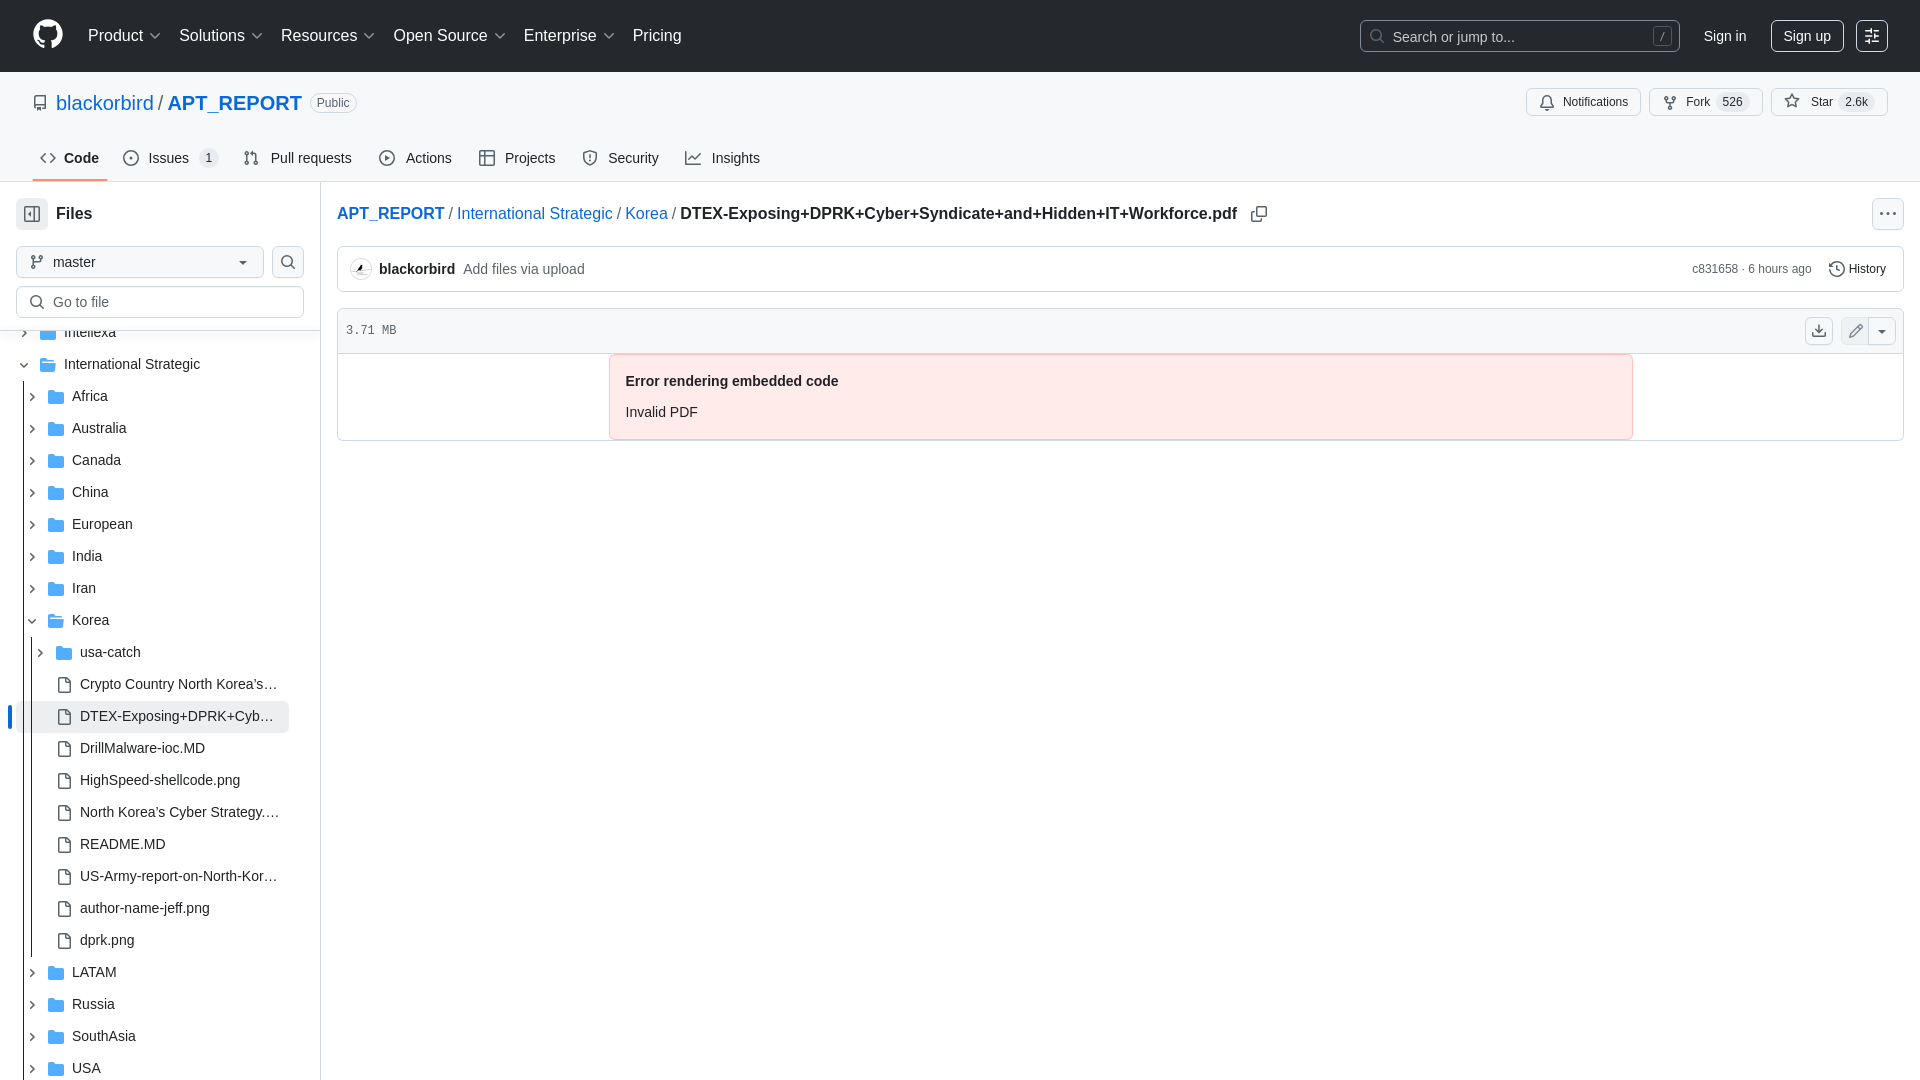Open the GitHub homepage logo

tap(48, 35)
